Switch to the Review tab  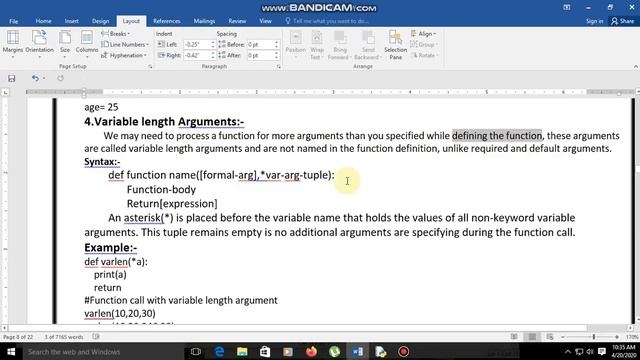point(237,21)
